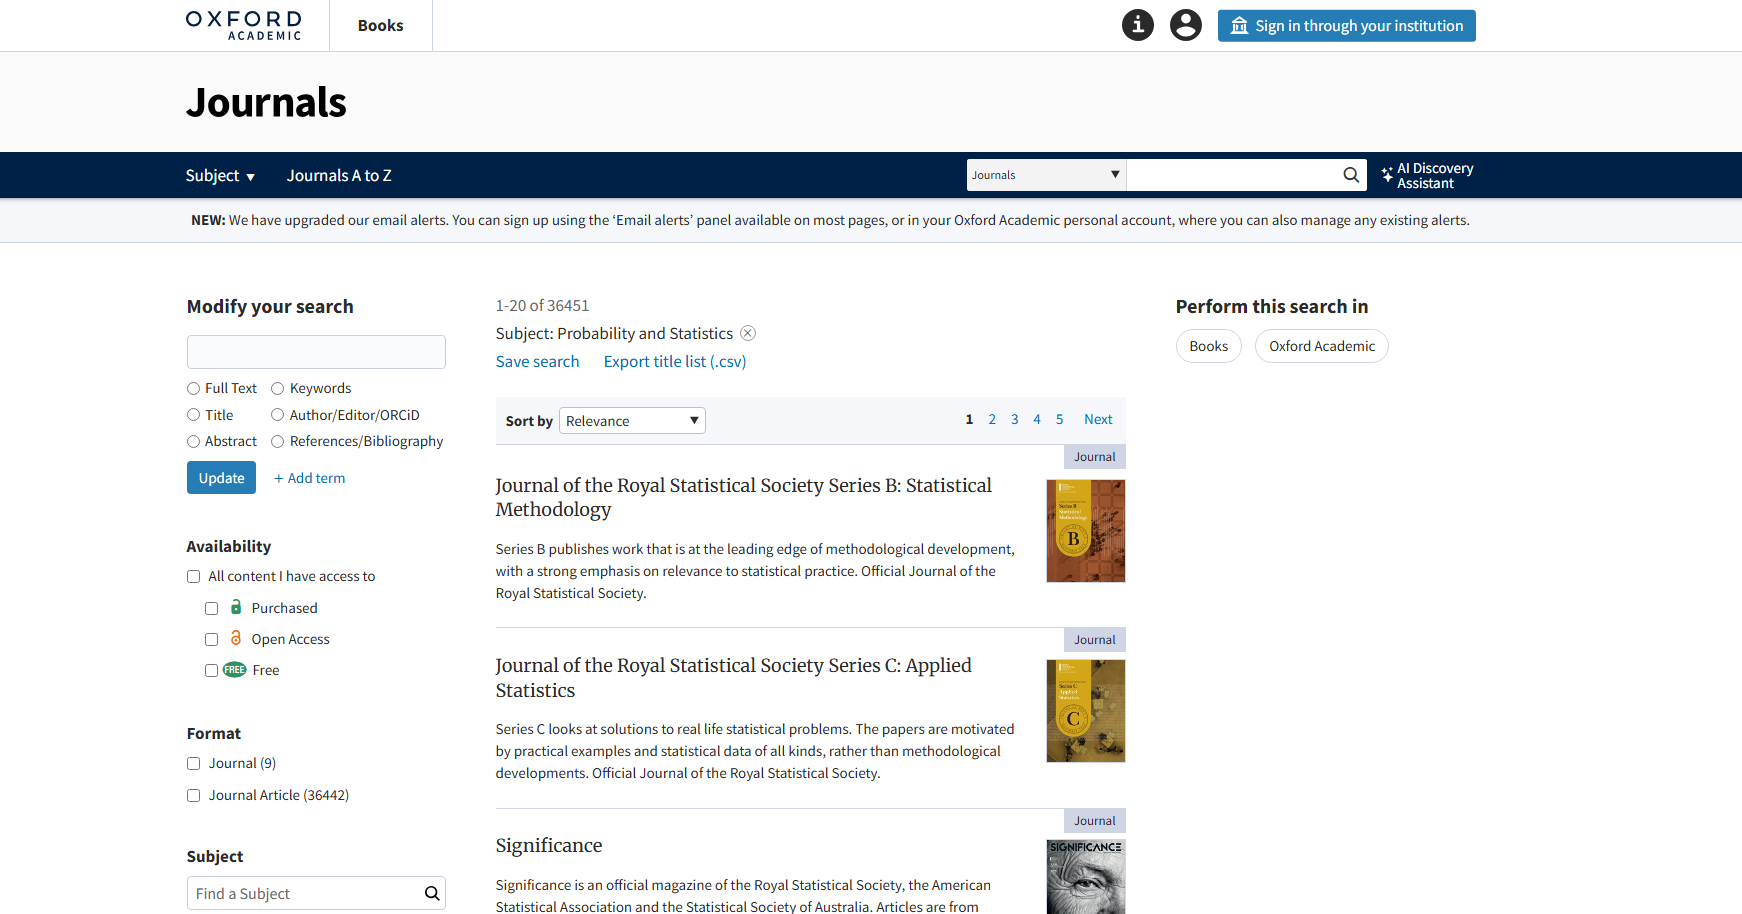Go to Journals A to Z
This screenshot has height=914, width=1742.
click(x=339, y=176)
